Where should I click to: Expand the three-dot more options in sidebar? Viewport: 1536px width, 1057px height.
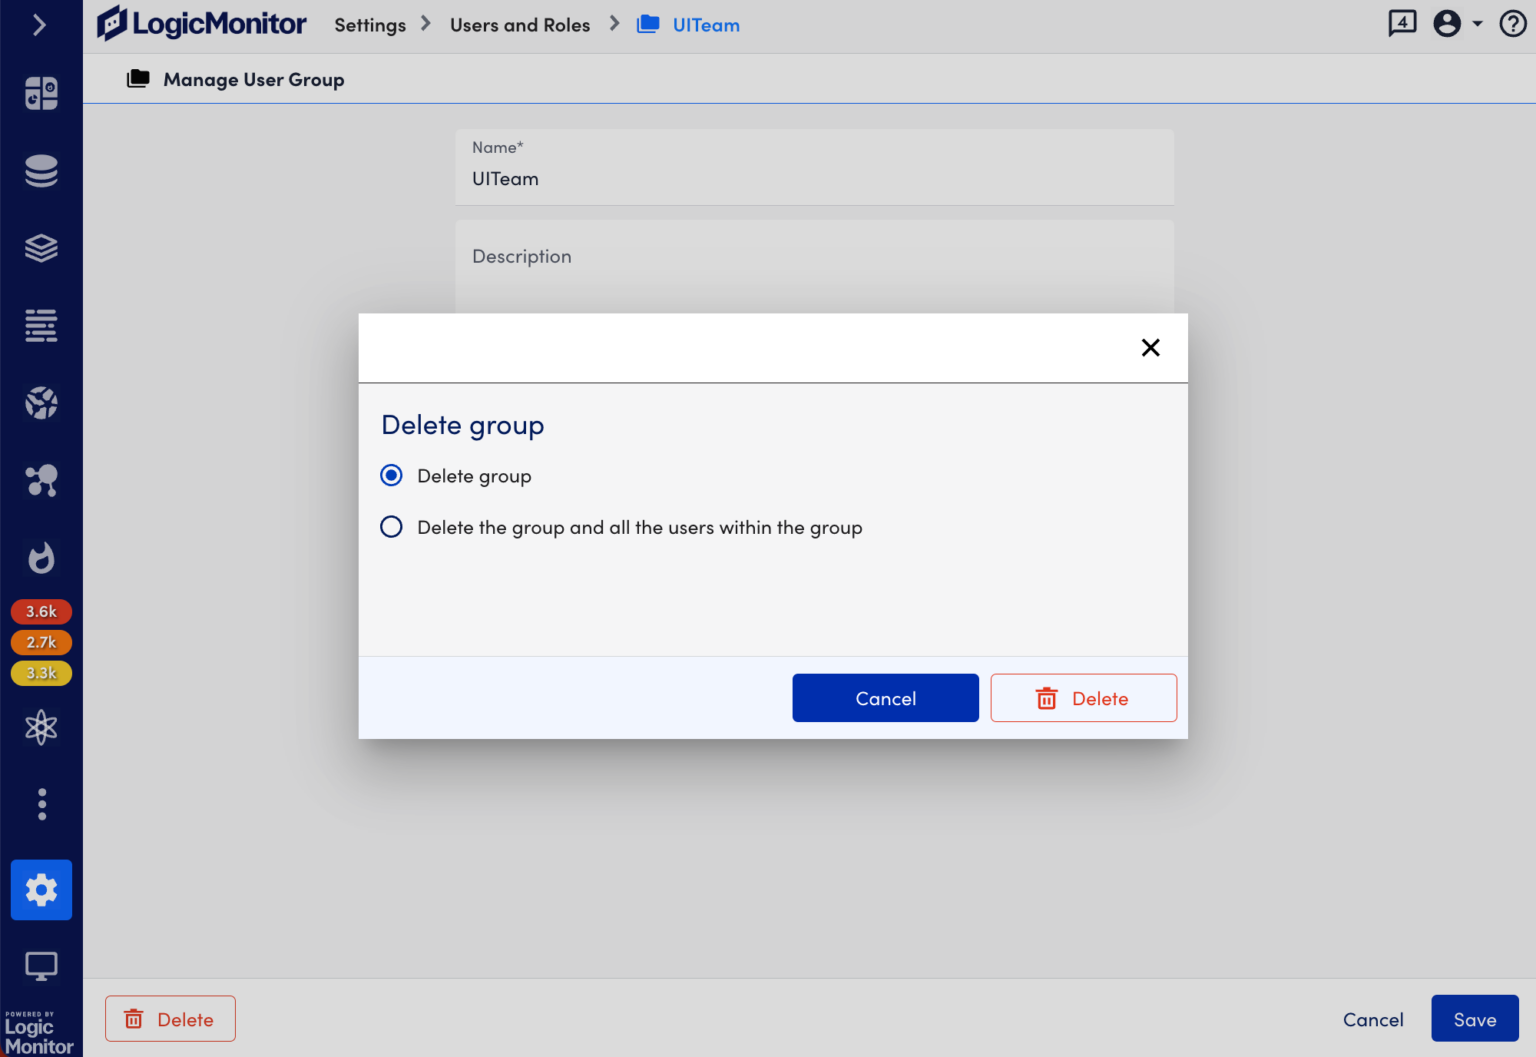pyautogui.click(x=41, y=803)
